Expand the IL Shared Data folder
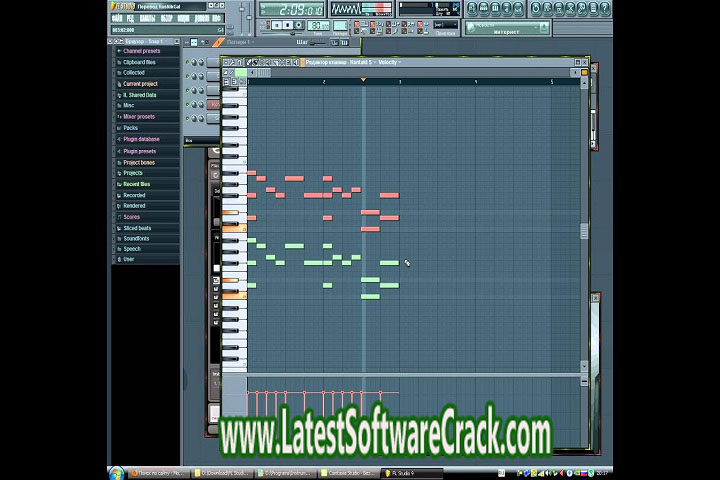 146,95
